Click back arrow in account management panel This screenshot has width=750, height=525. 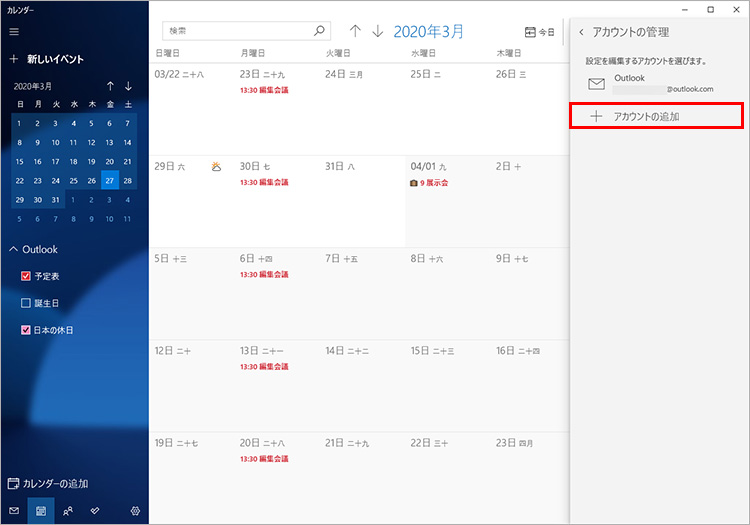click(x=581, y=32)
